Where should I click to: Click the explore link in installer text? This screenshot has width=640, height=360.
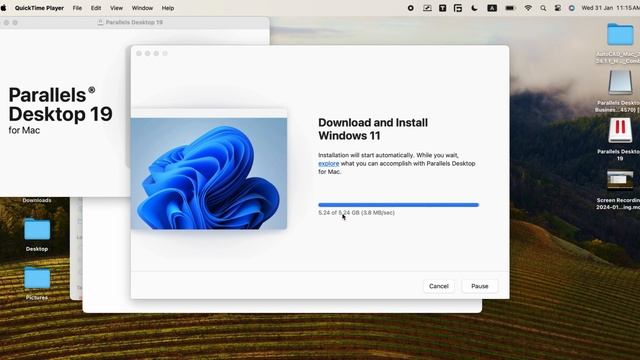pos(329,163)
